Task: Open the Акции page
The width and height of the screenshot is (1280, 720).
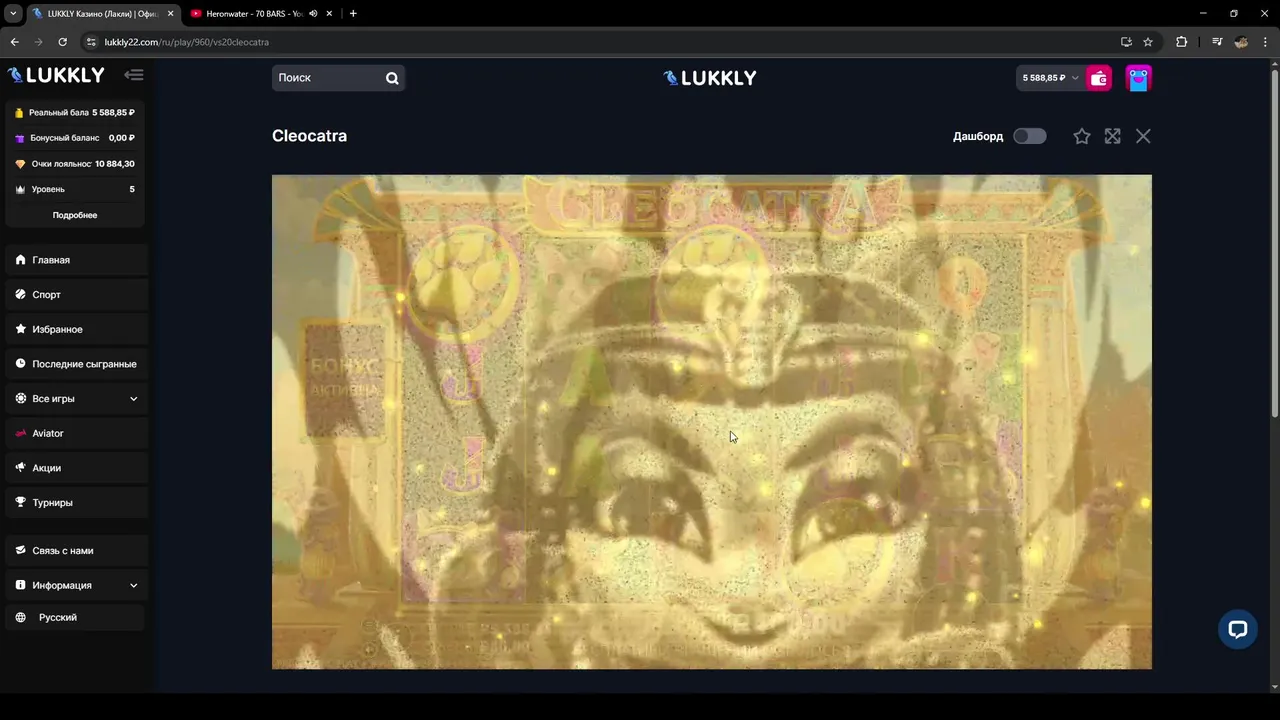Action: click(x=77, y=468)
